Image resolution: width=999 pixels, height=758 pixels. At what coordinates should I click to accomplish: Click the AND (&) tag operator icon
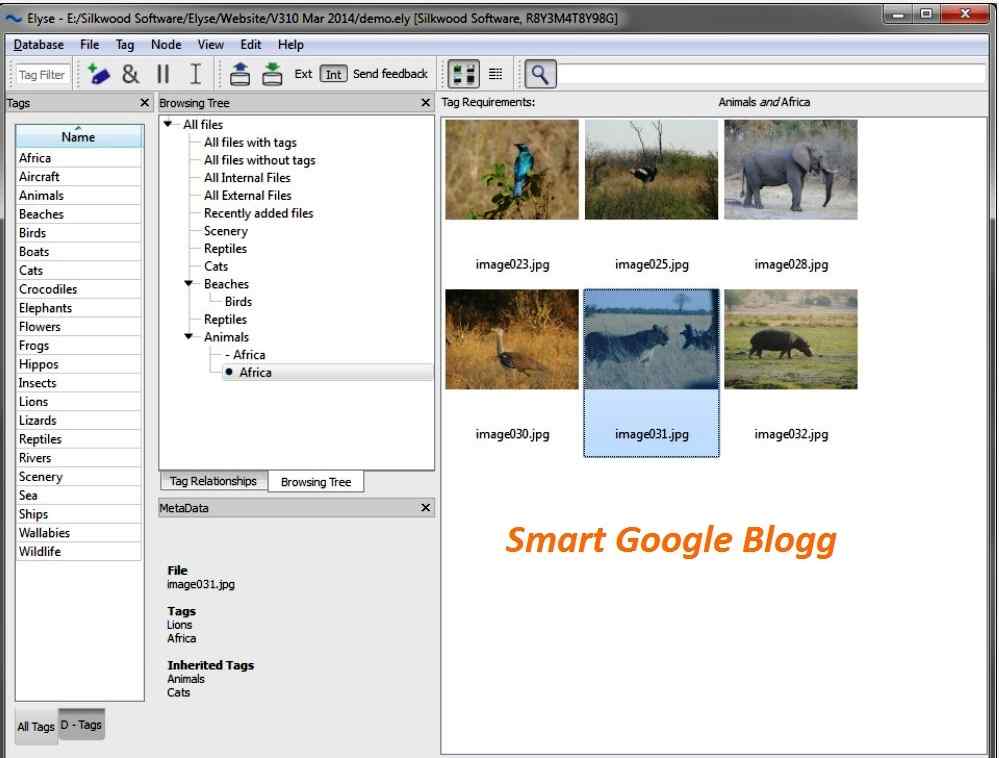pyautogui.click(x=130, y=73)
